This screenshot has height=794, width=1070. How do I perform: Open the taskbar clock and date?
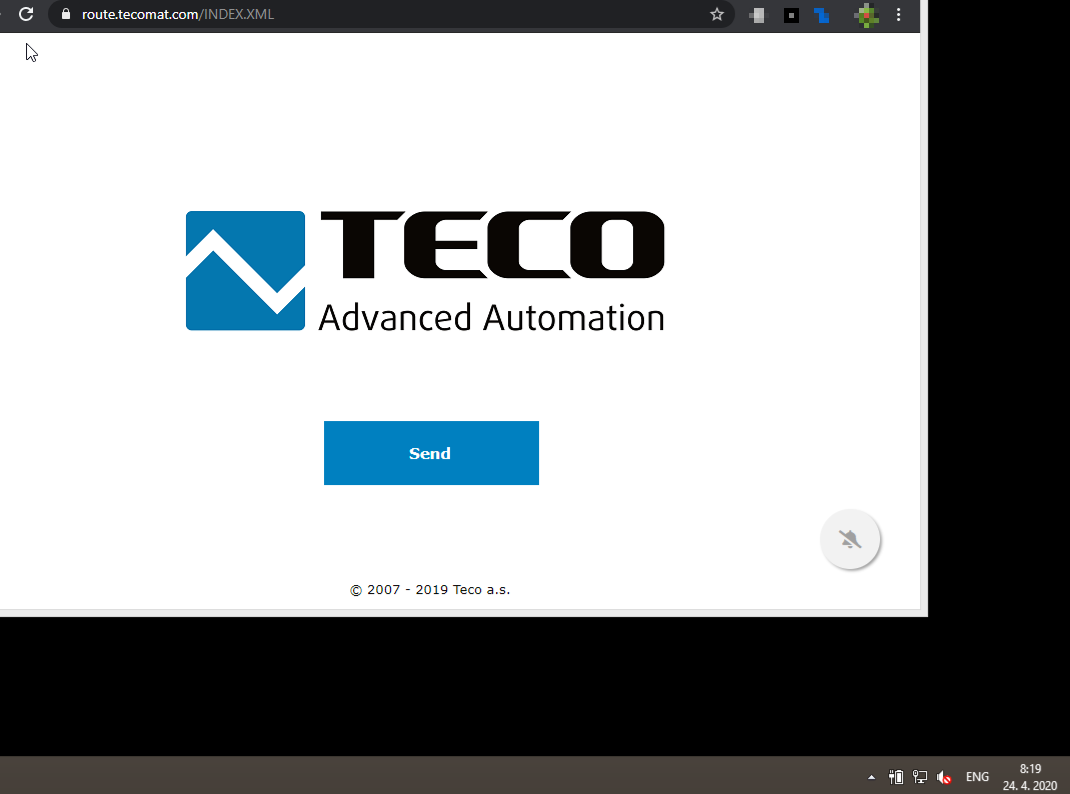pos(1030,777)
